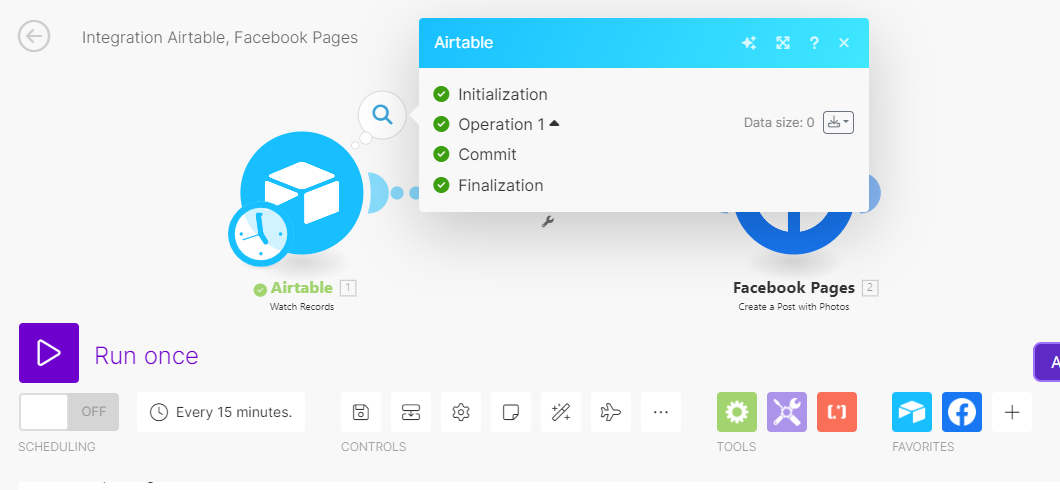Screen dimensions: 1060x490
Task: Open the import/export blueprint control
Action: 411,412
